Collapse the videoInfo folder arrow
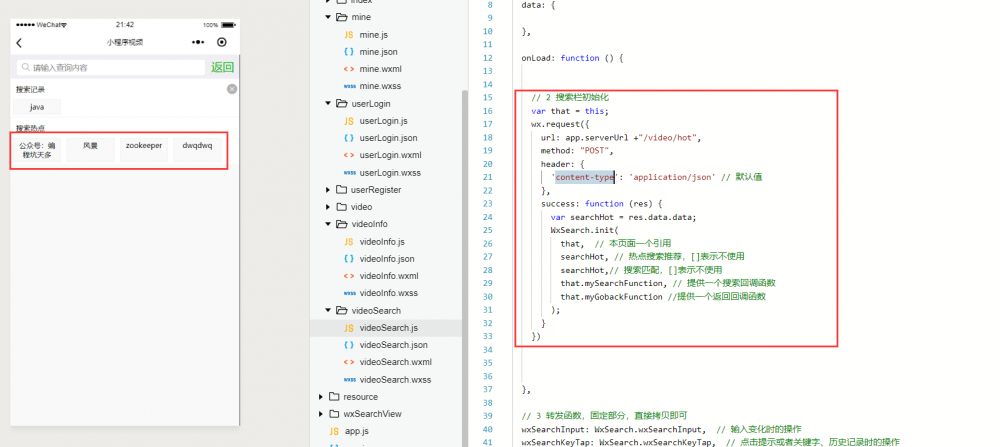This screenshot has height=447, width=1000. [328, 224]
